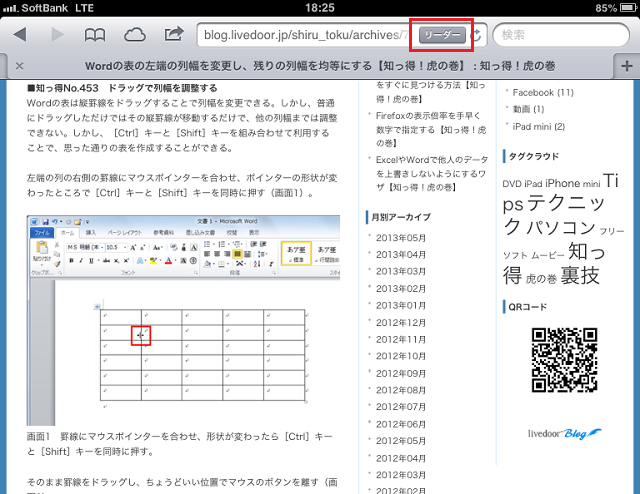Open the Firefoxの表示倍率 article link
This screenshot has height=494, width=640.
tap(431, 129)
